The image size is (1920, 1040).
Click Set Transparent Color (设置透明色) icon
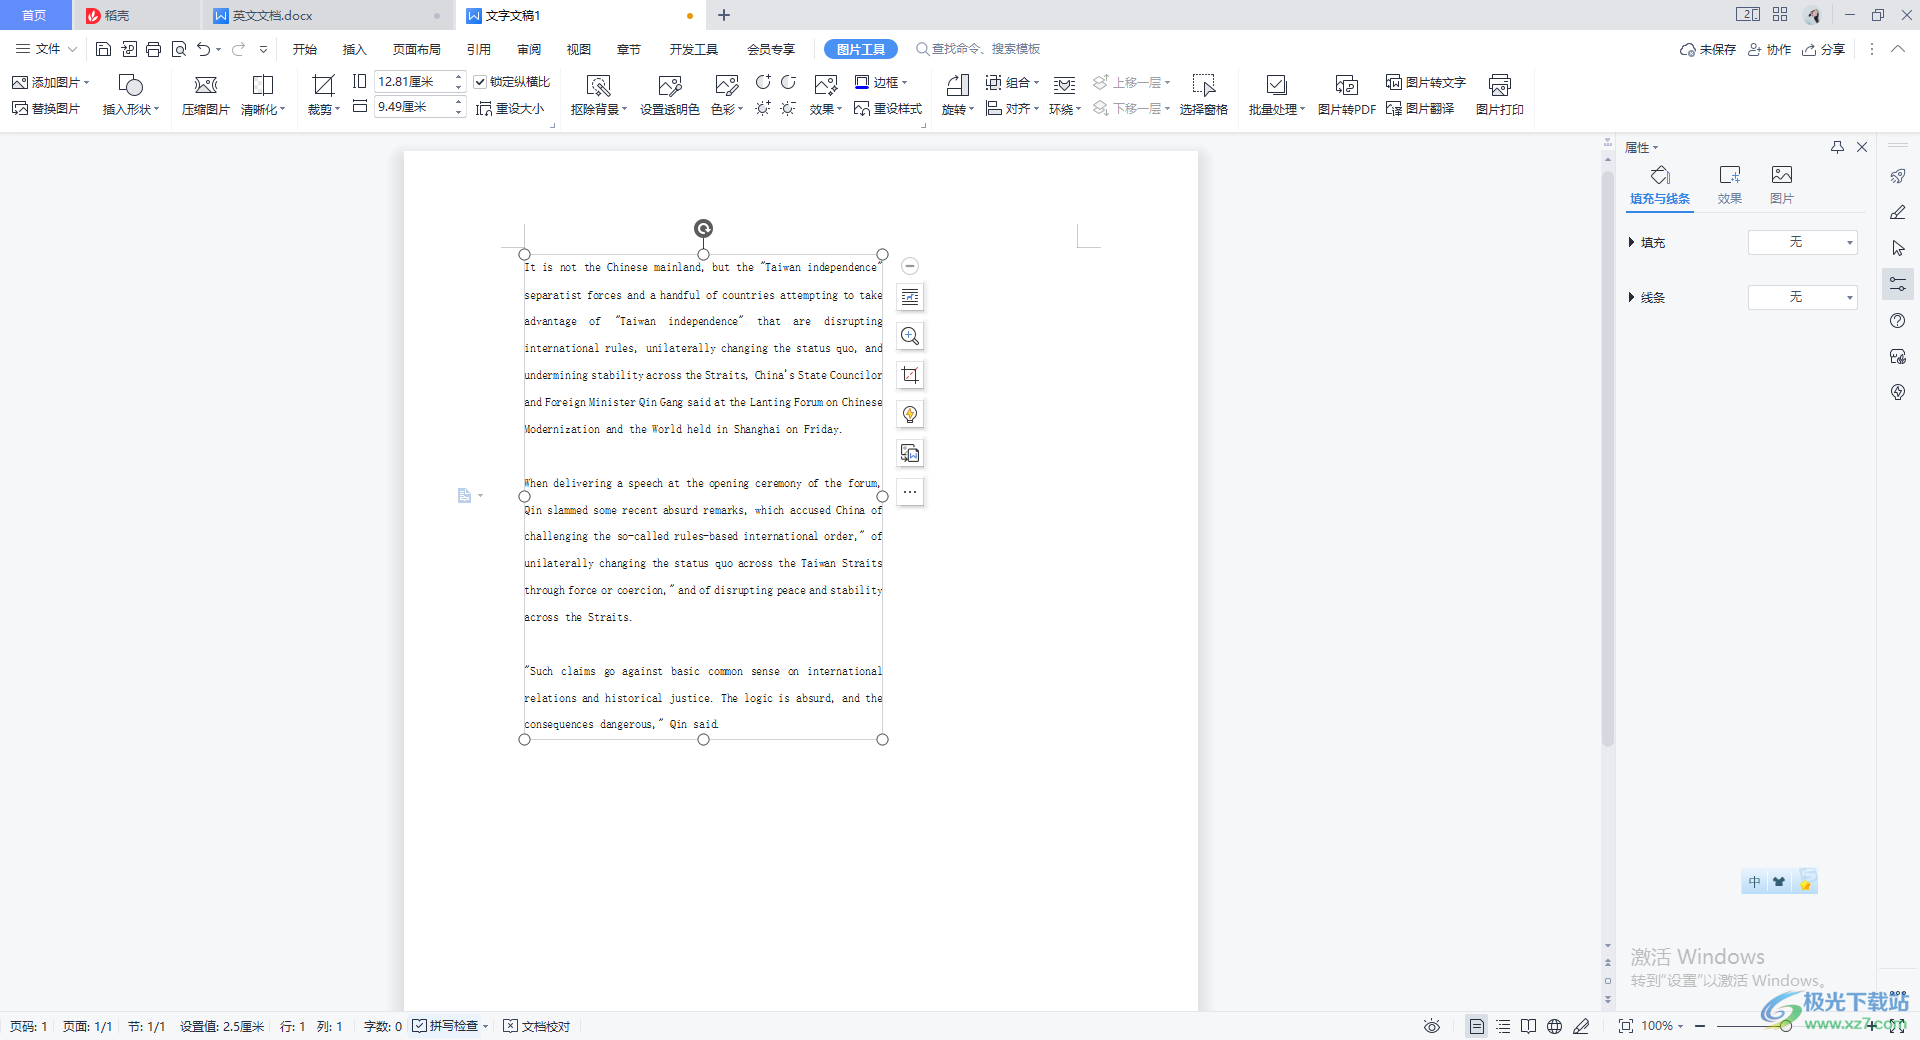(669, 96)
